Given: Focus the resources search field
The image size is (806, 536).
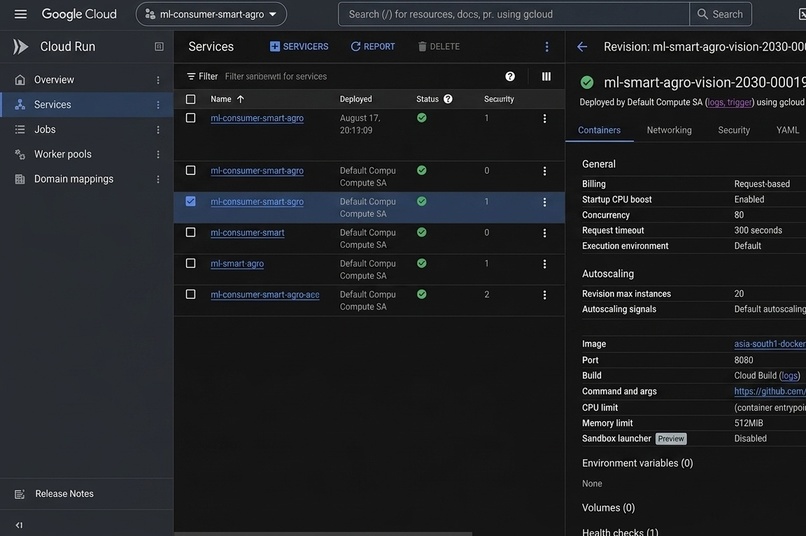Looking at the screenshot, I should pos(513,14).
